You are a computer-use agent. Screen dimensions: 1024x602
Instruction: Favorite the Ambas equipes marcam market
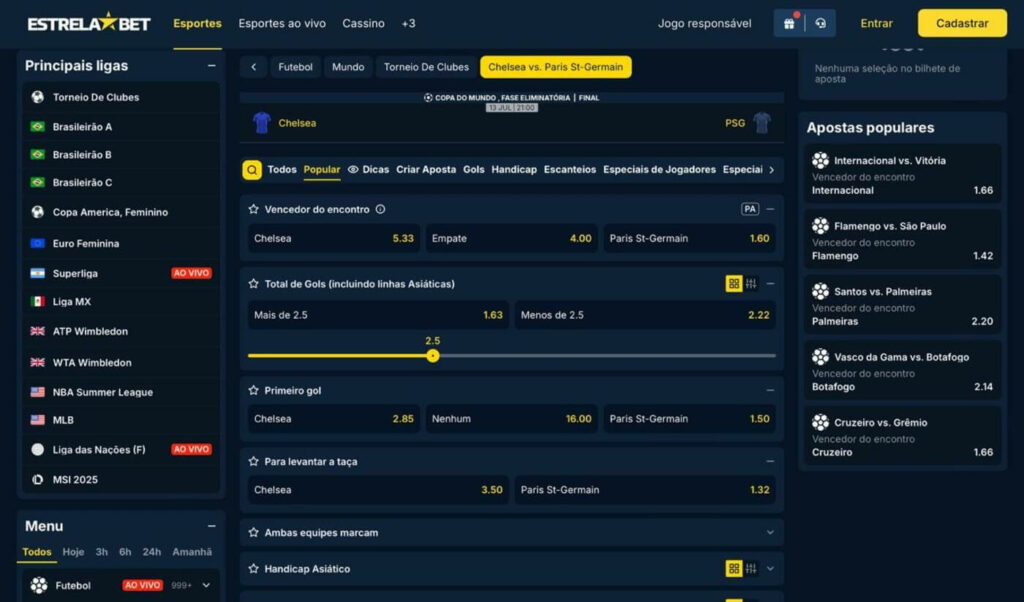click(253, 533)
